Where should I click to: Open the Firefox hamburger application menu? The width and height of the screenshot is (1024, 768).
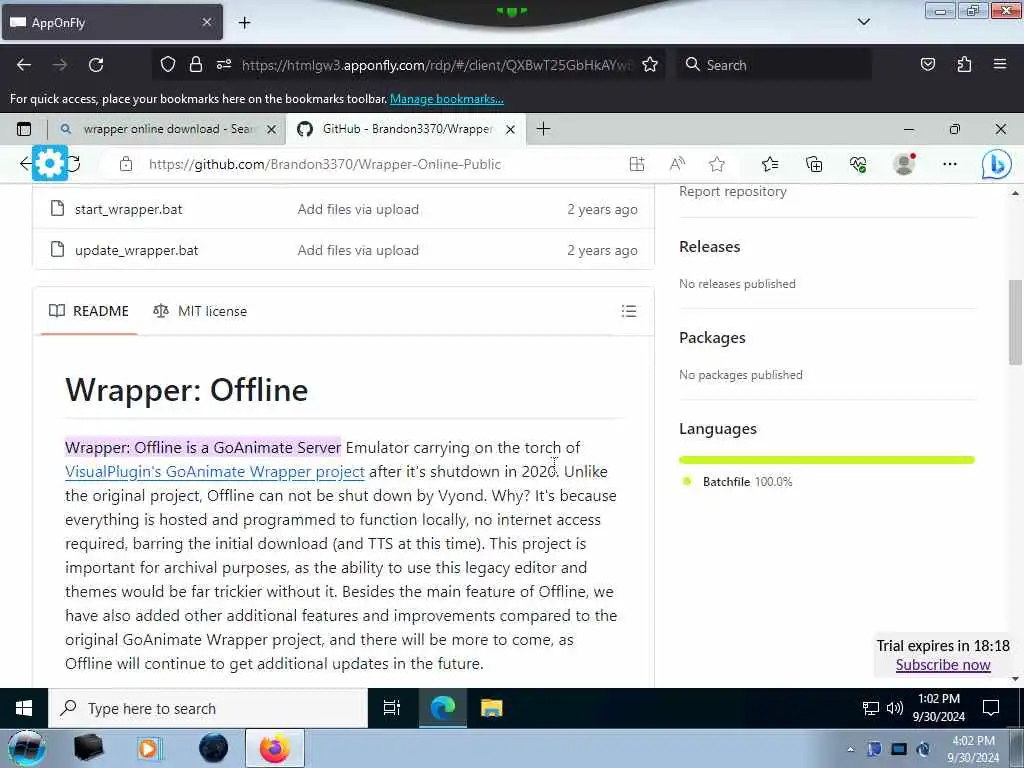coord(1000,65)
